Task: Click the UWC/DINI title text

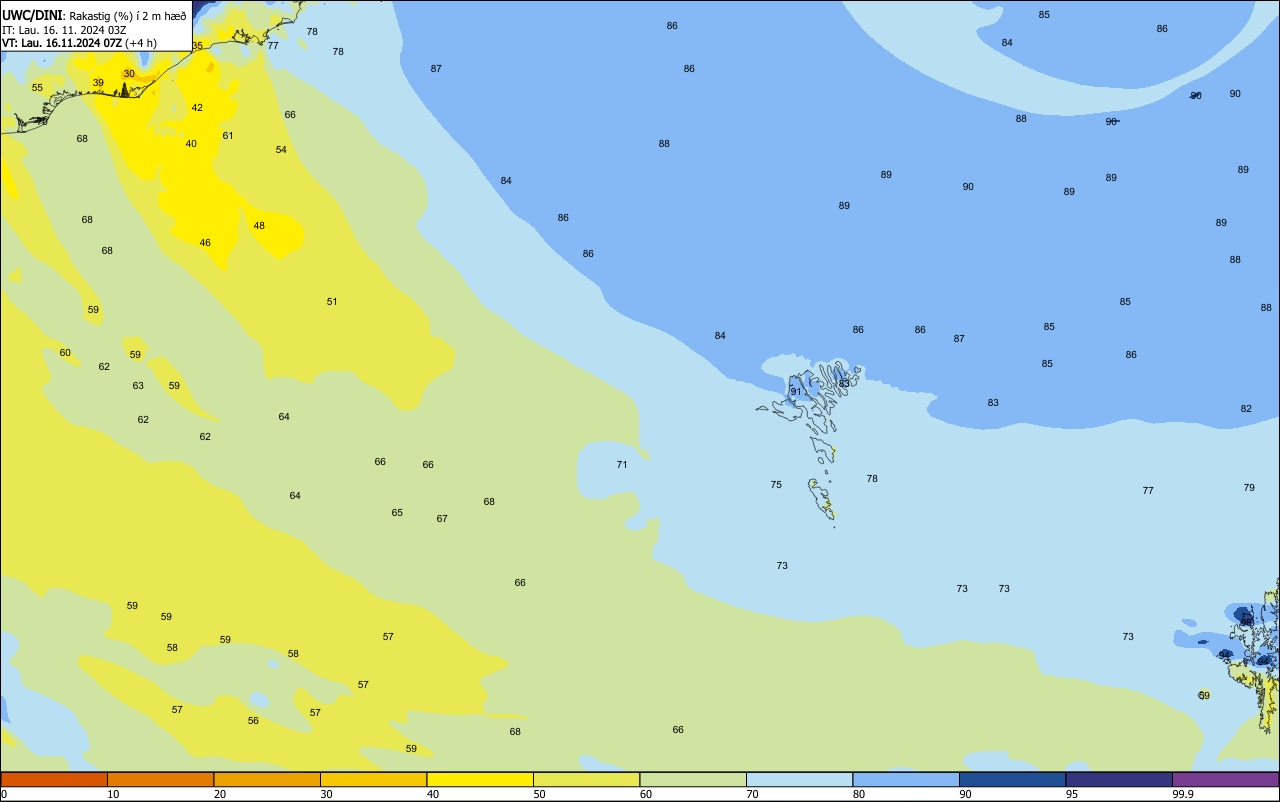Action: 33,16
